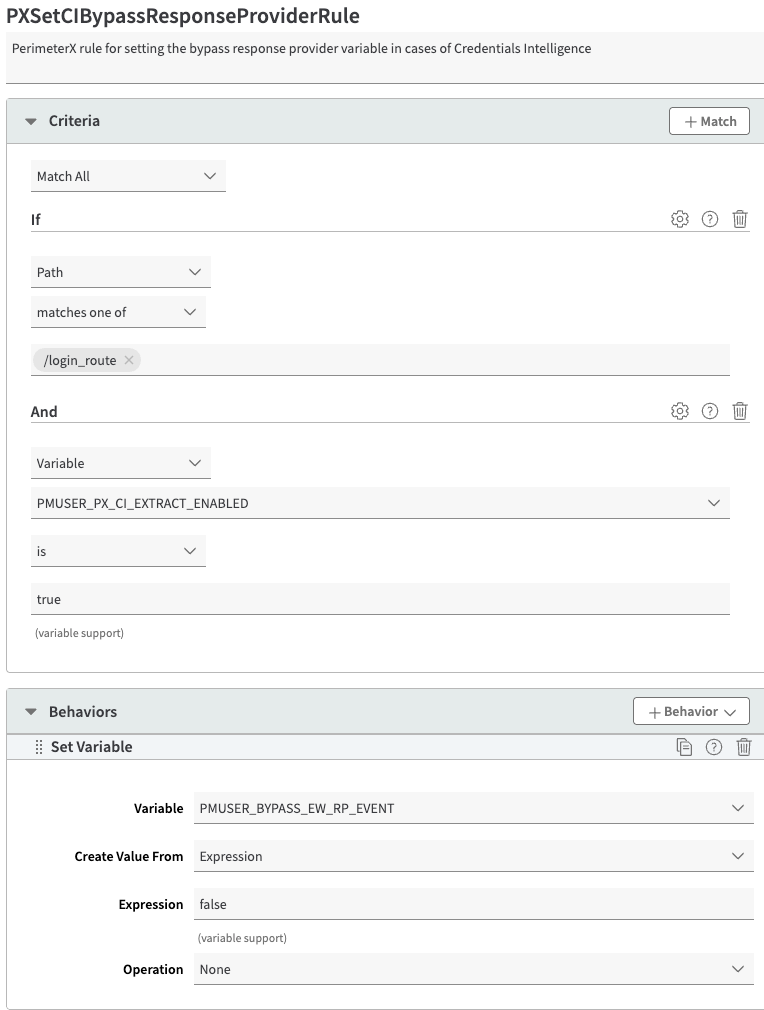764x1010 pixels.
Task: Delete the And condition with trash icon
Action: coord(740,411)
